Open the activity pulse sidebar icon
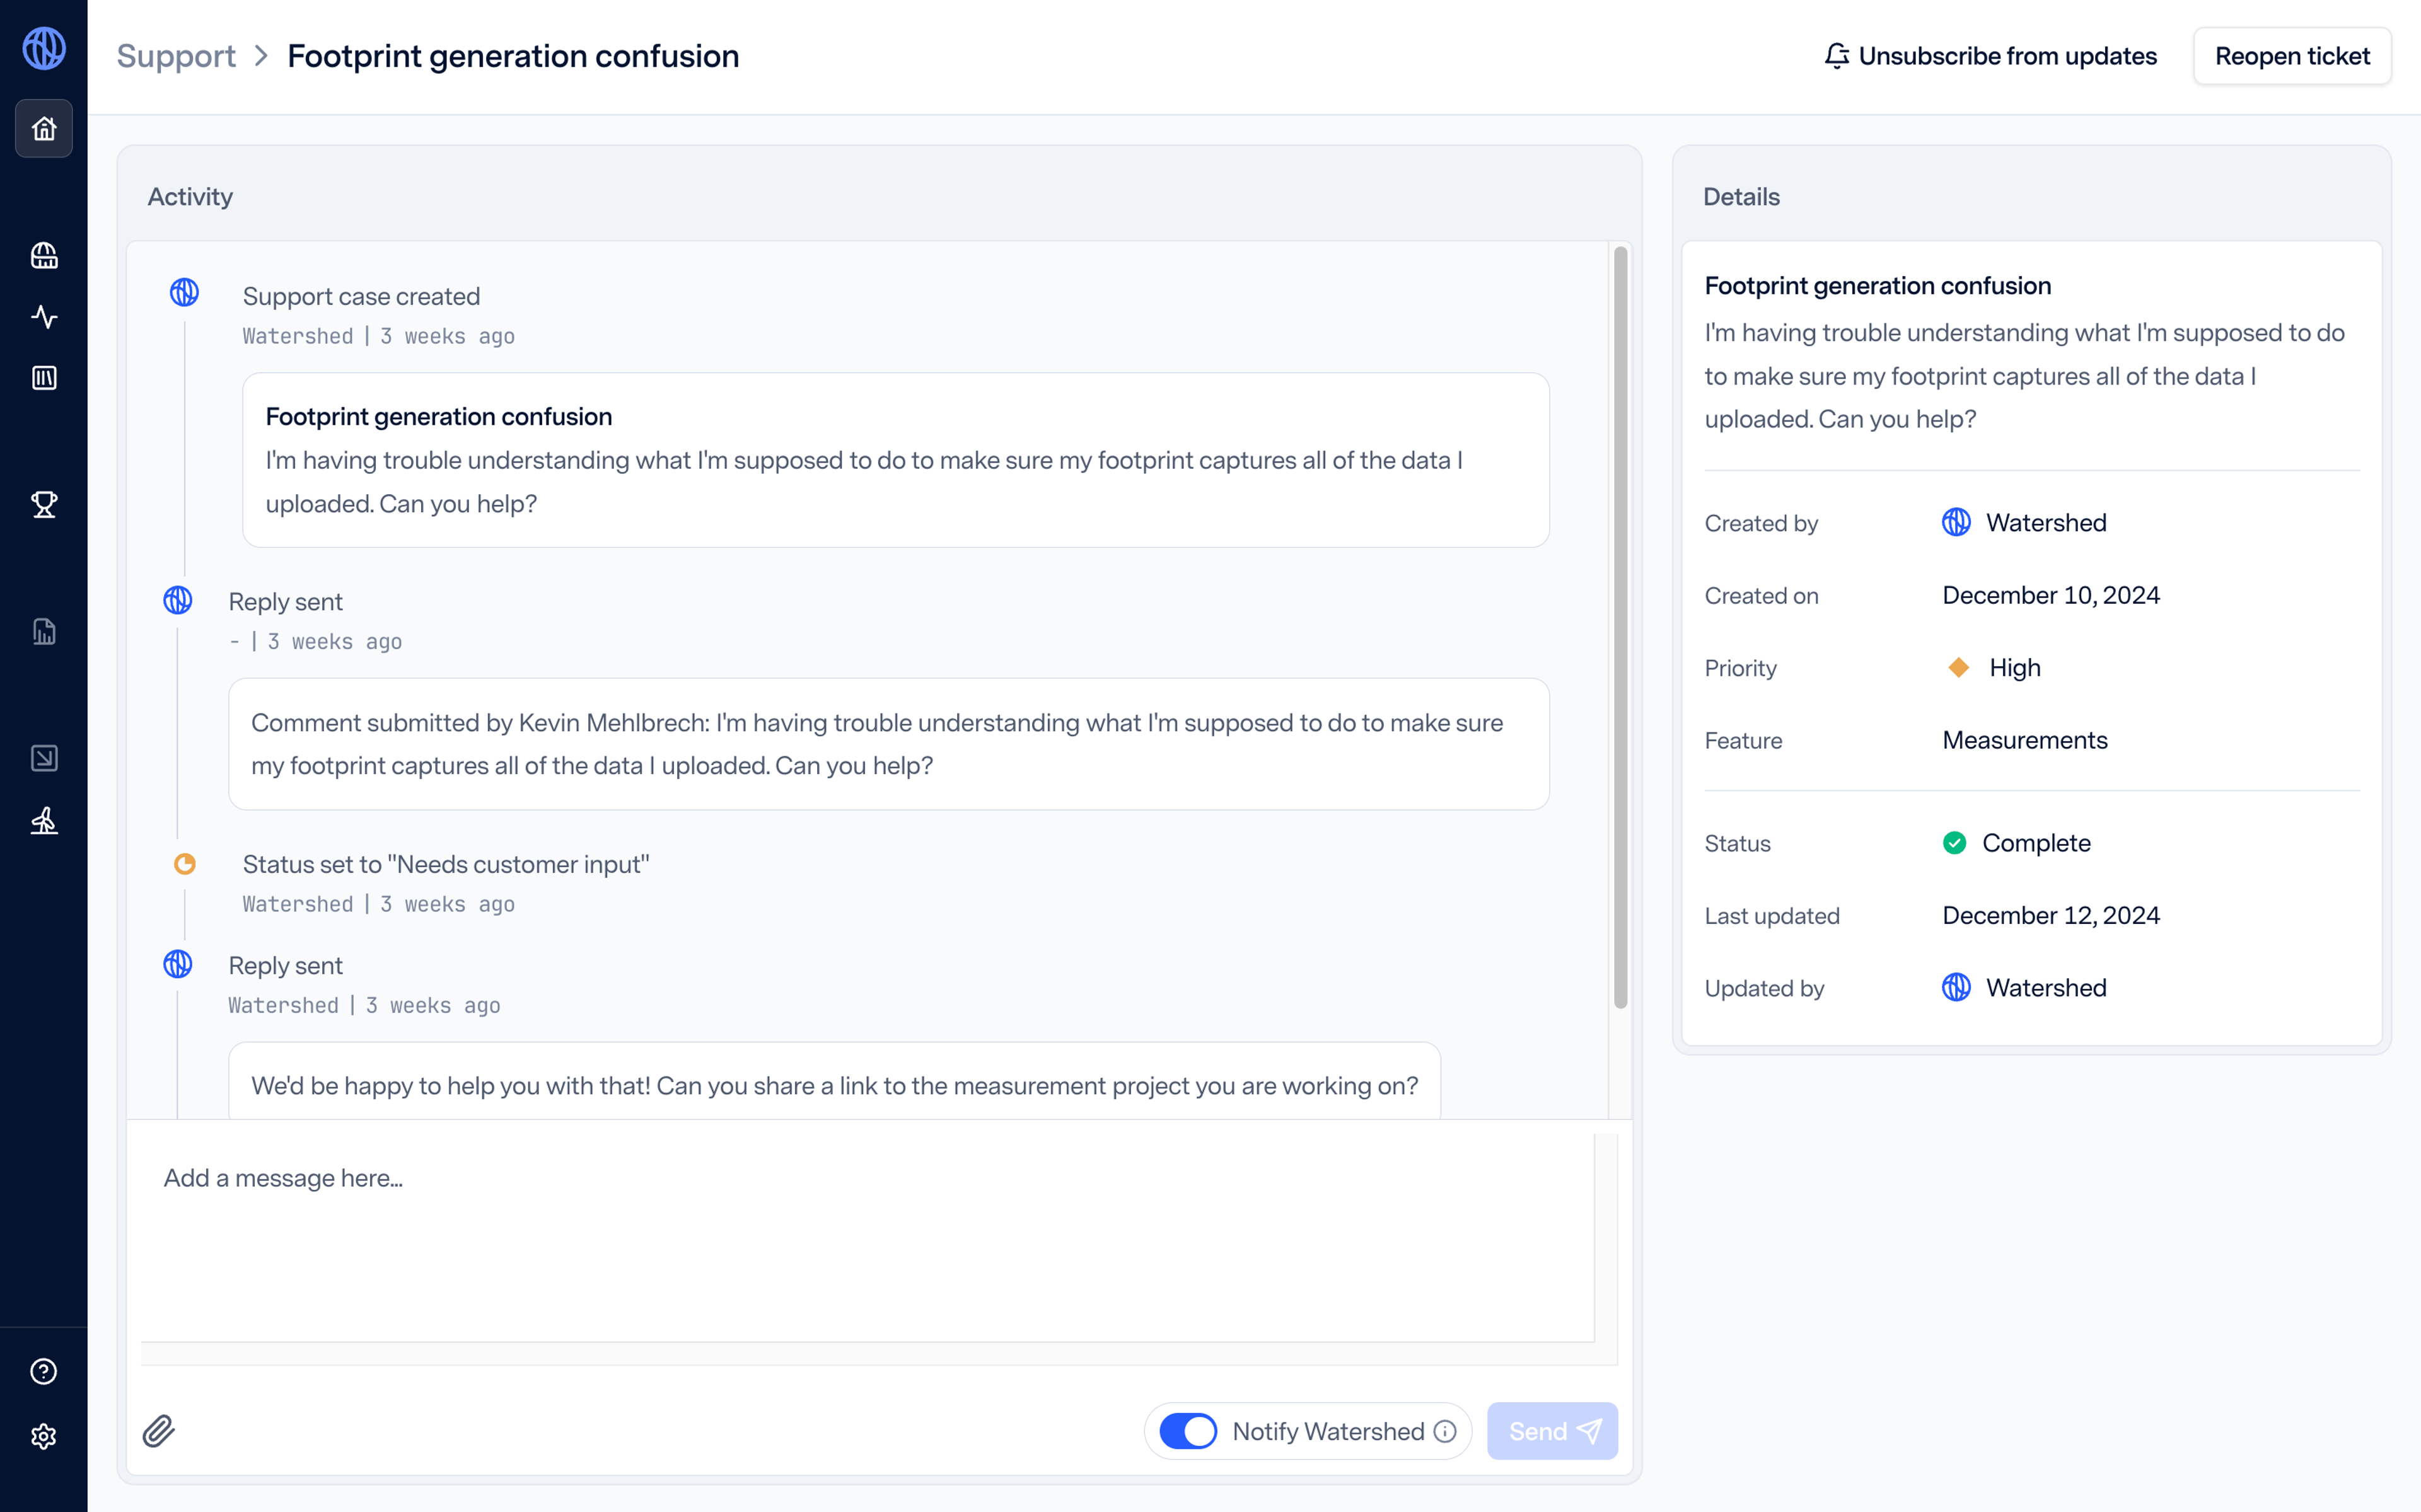The height and width of the screenshot is (1512, 2421). coord(44,317)
